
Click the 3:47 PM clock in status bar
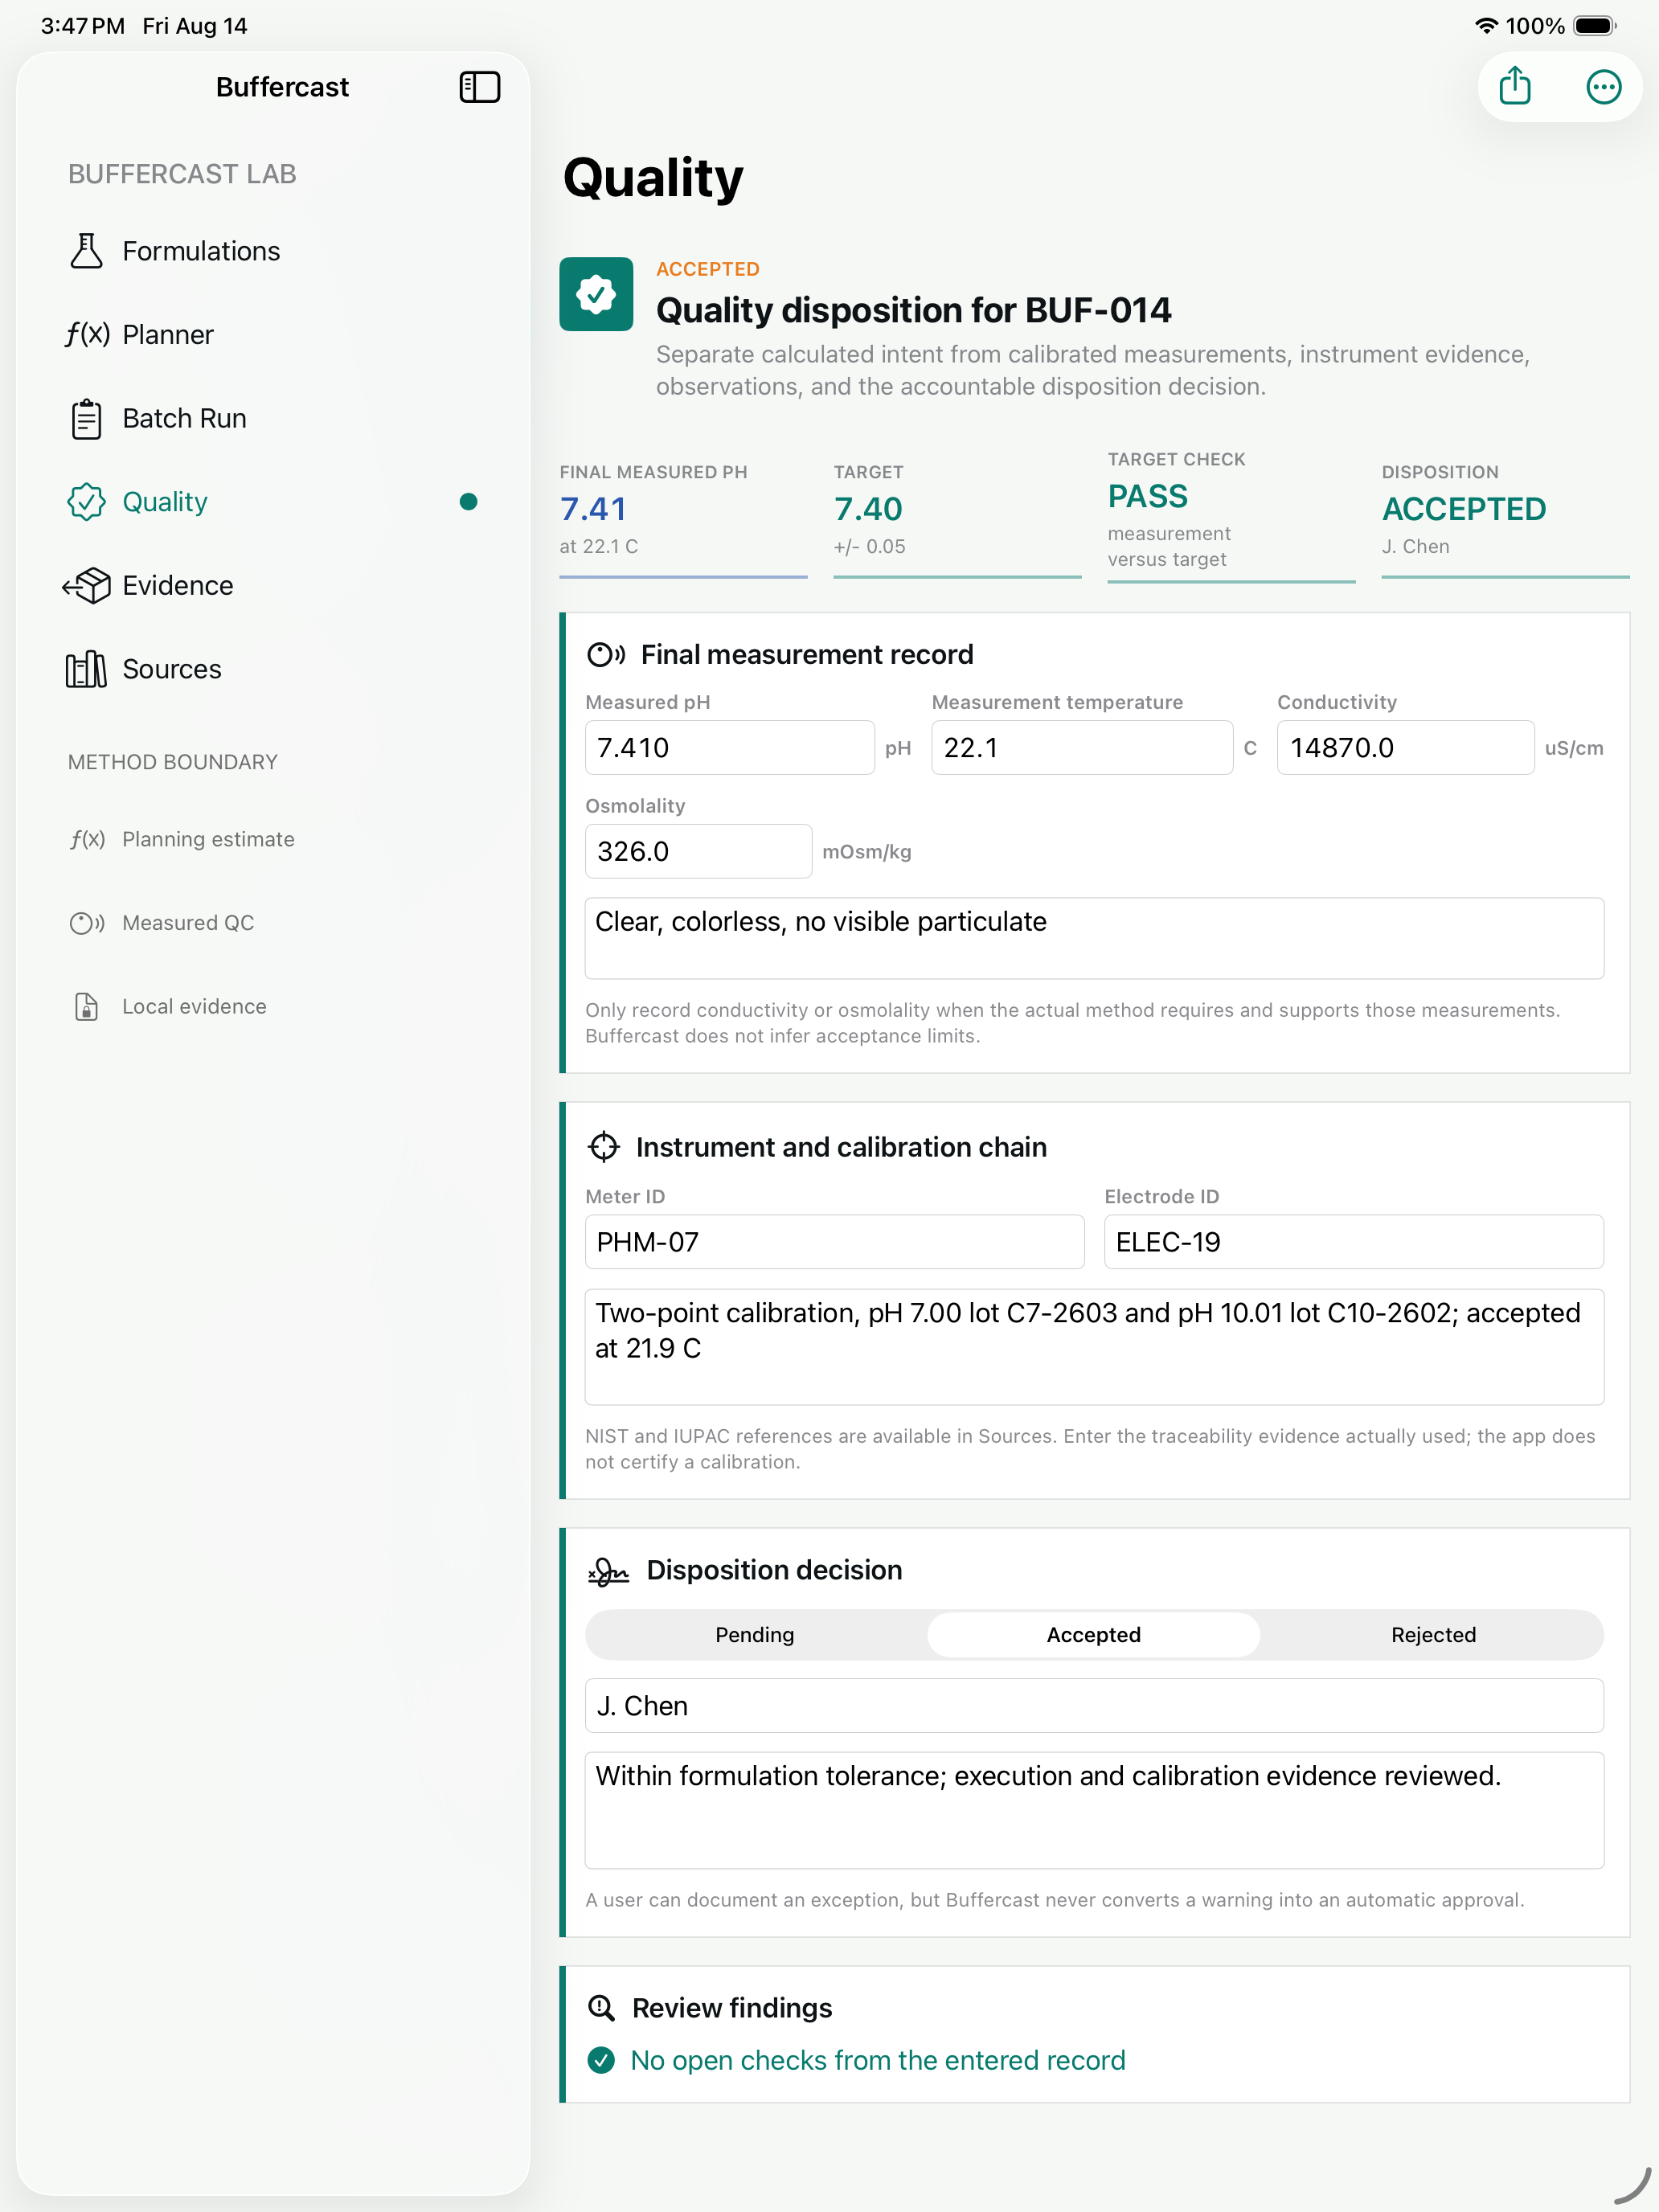(x=83, y=26)
